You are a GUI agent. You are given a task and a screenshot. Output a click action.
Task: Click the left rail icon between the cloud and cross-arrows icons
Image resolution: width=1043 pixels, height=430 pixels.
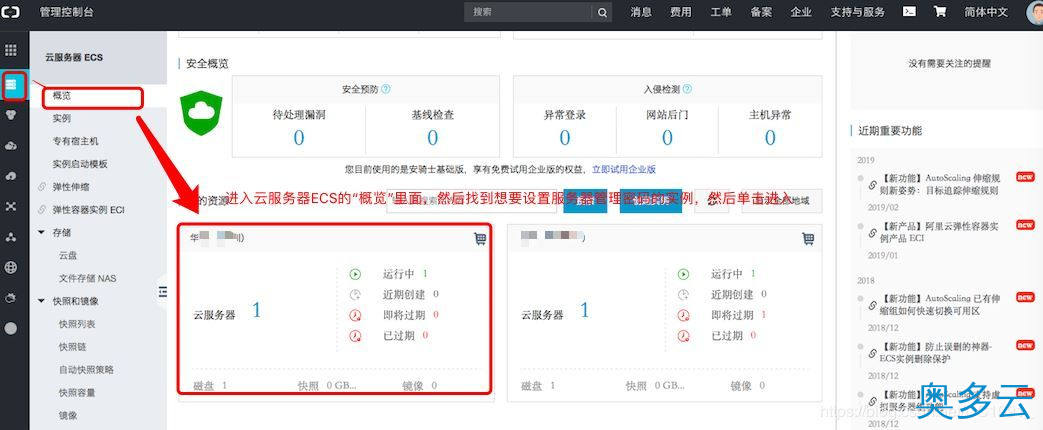point(11,176)
